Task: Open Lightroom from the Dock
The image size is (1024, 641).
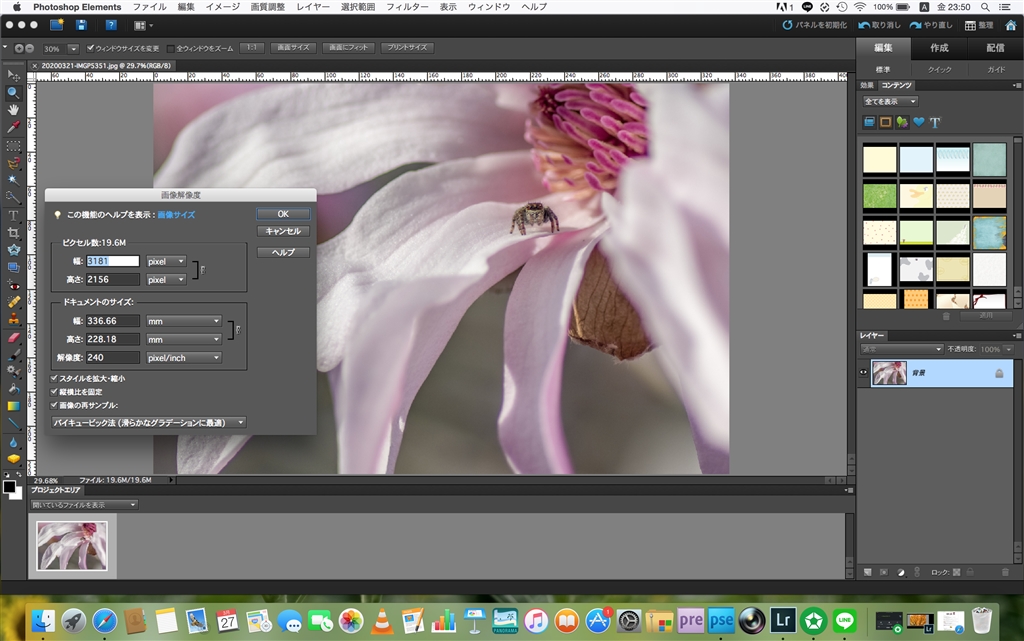Action: tap(785, 620)
